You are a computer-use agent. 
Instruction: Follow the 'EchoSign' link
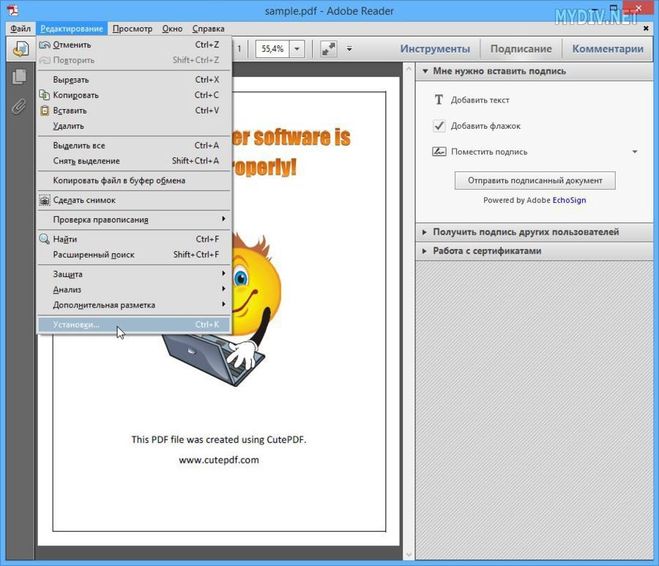pos(569,200)
